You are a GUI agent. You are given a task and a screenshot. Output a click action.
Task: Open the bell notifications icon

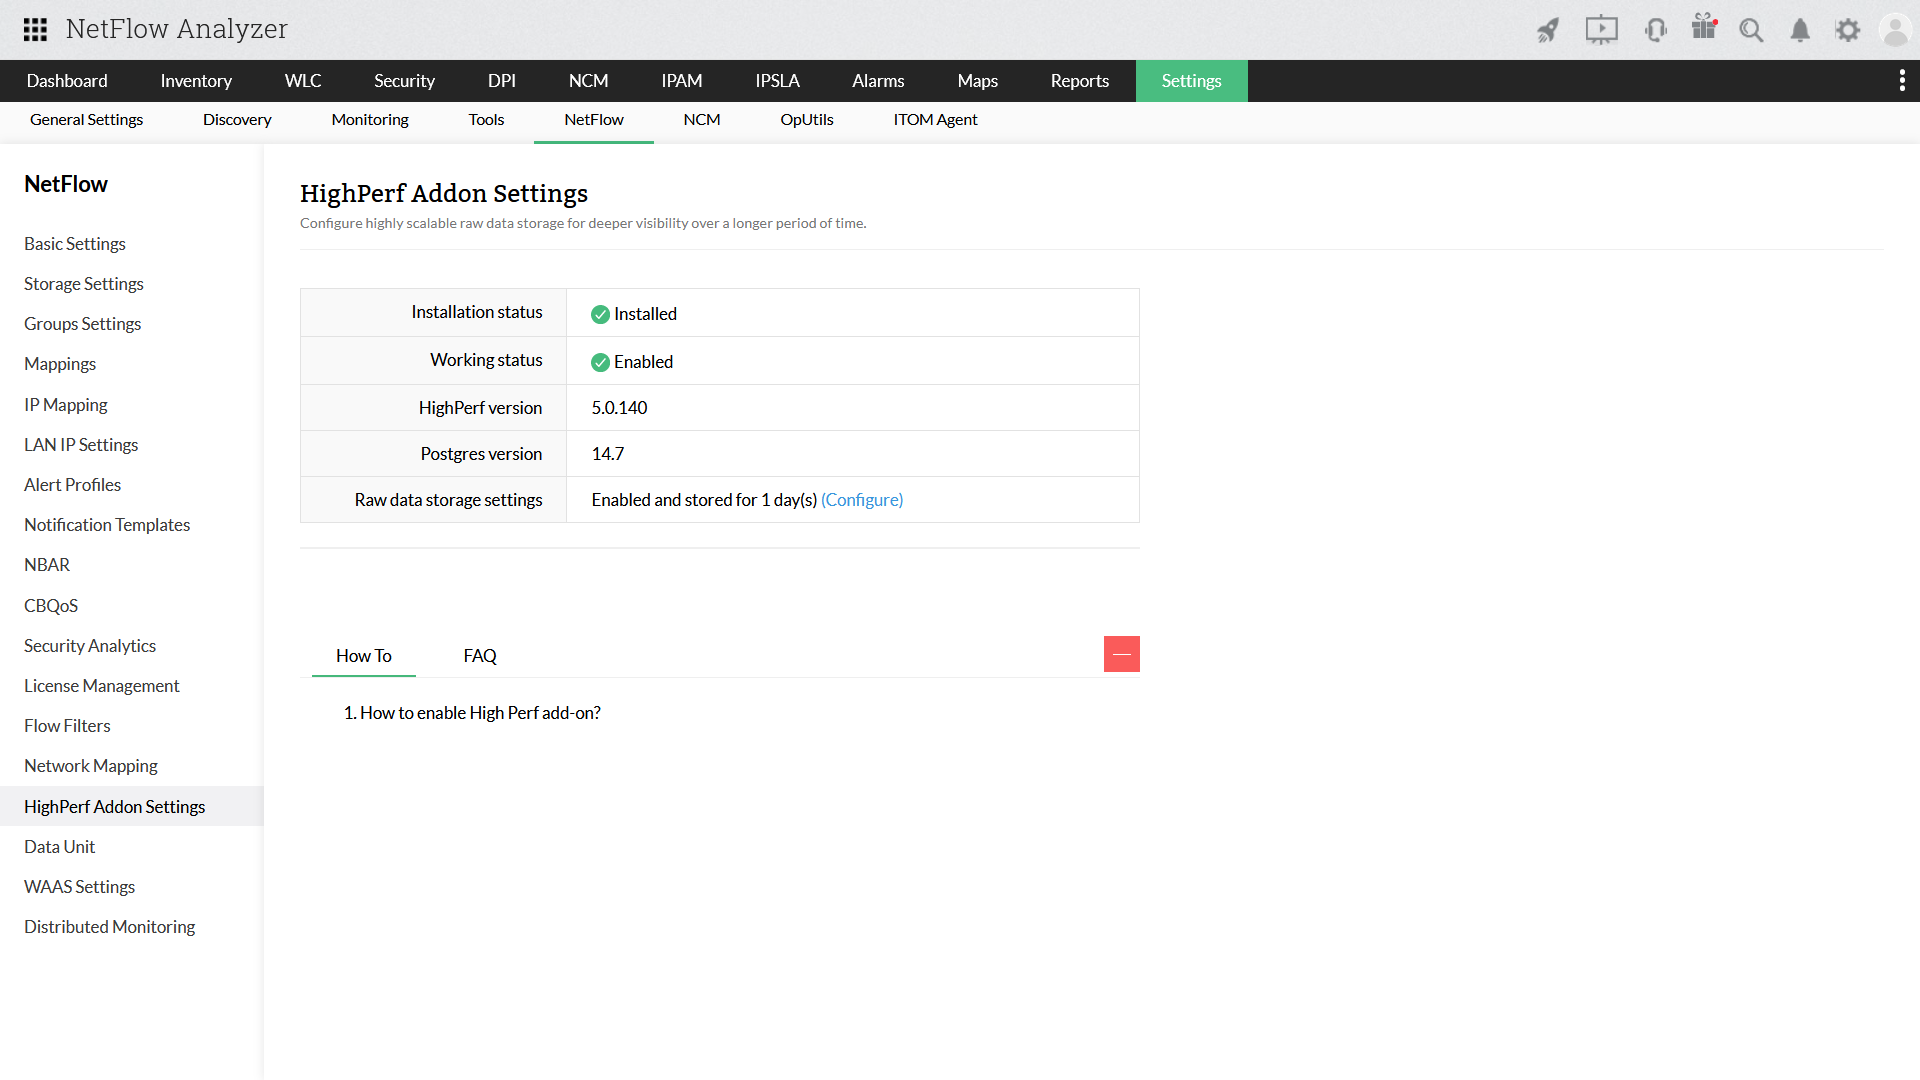[x=1800, y=30]
